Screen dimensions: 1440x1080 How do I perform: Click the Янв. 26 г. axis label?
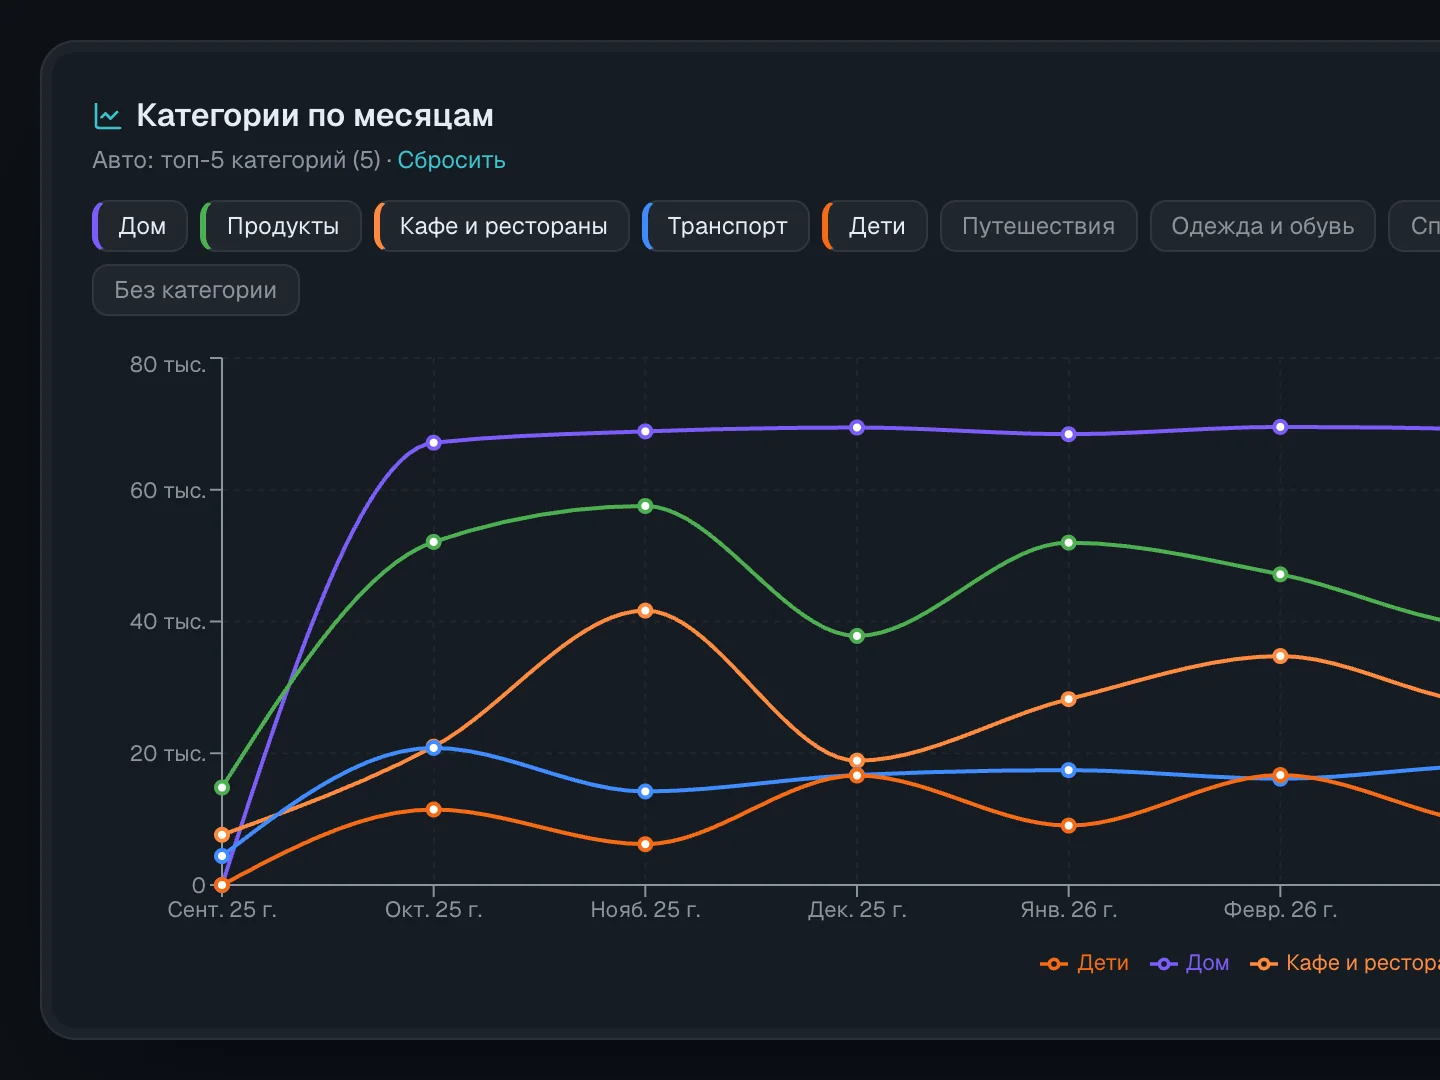pyautogui.click(x=1068, y=910)
